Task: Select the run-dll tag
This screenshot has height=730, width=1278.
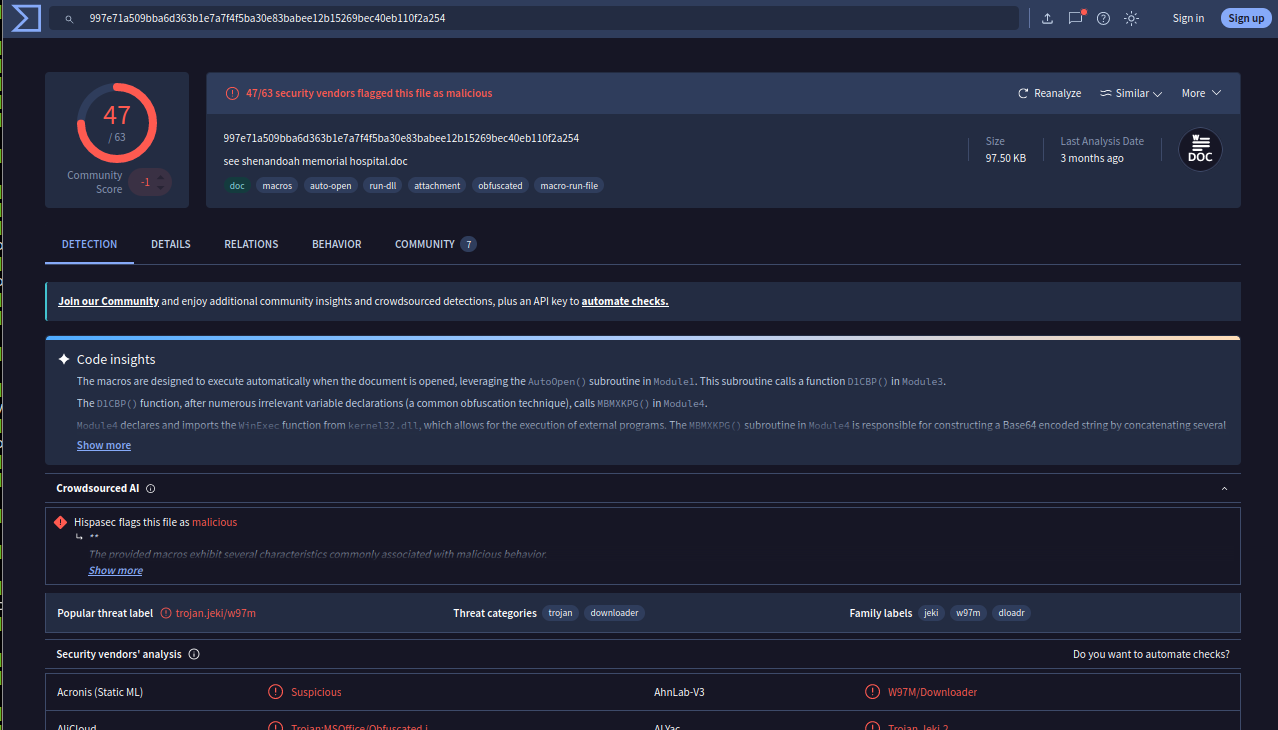Action: coord(383,185)
